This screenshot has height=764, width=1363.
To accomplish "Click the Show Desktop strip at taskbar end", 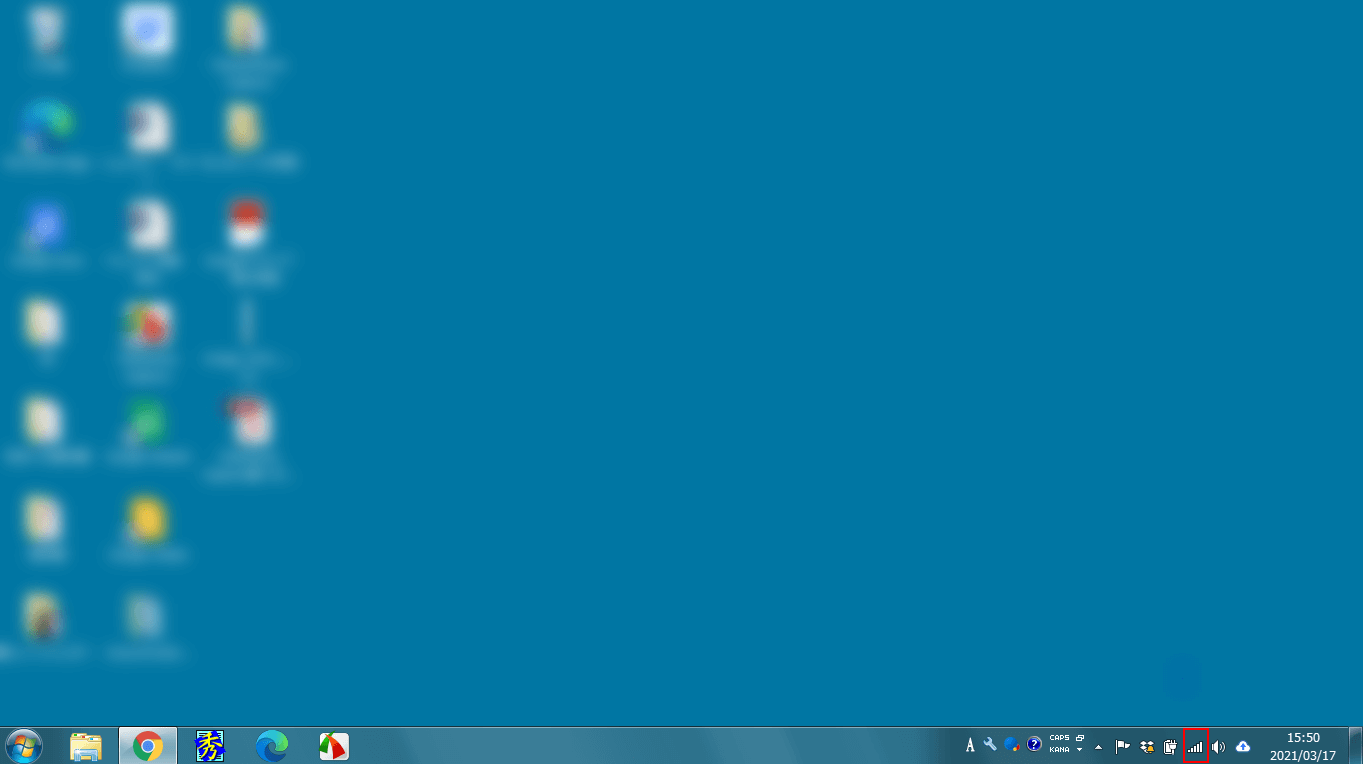I will 1356,746.
